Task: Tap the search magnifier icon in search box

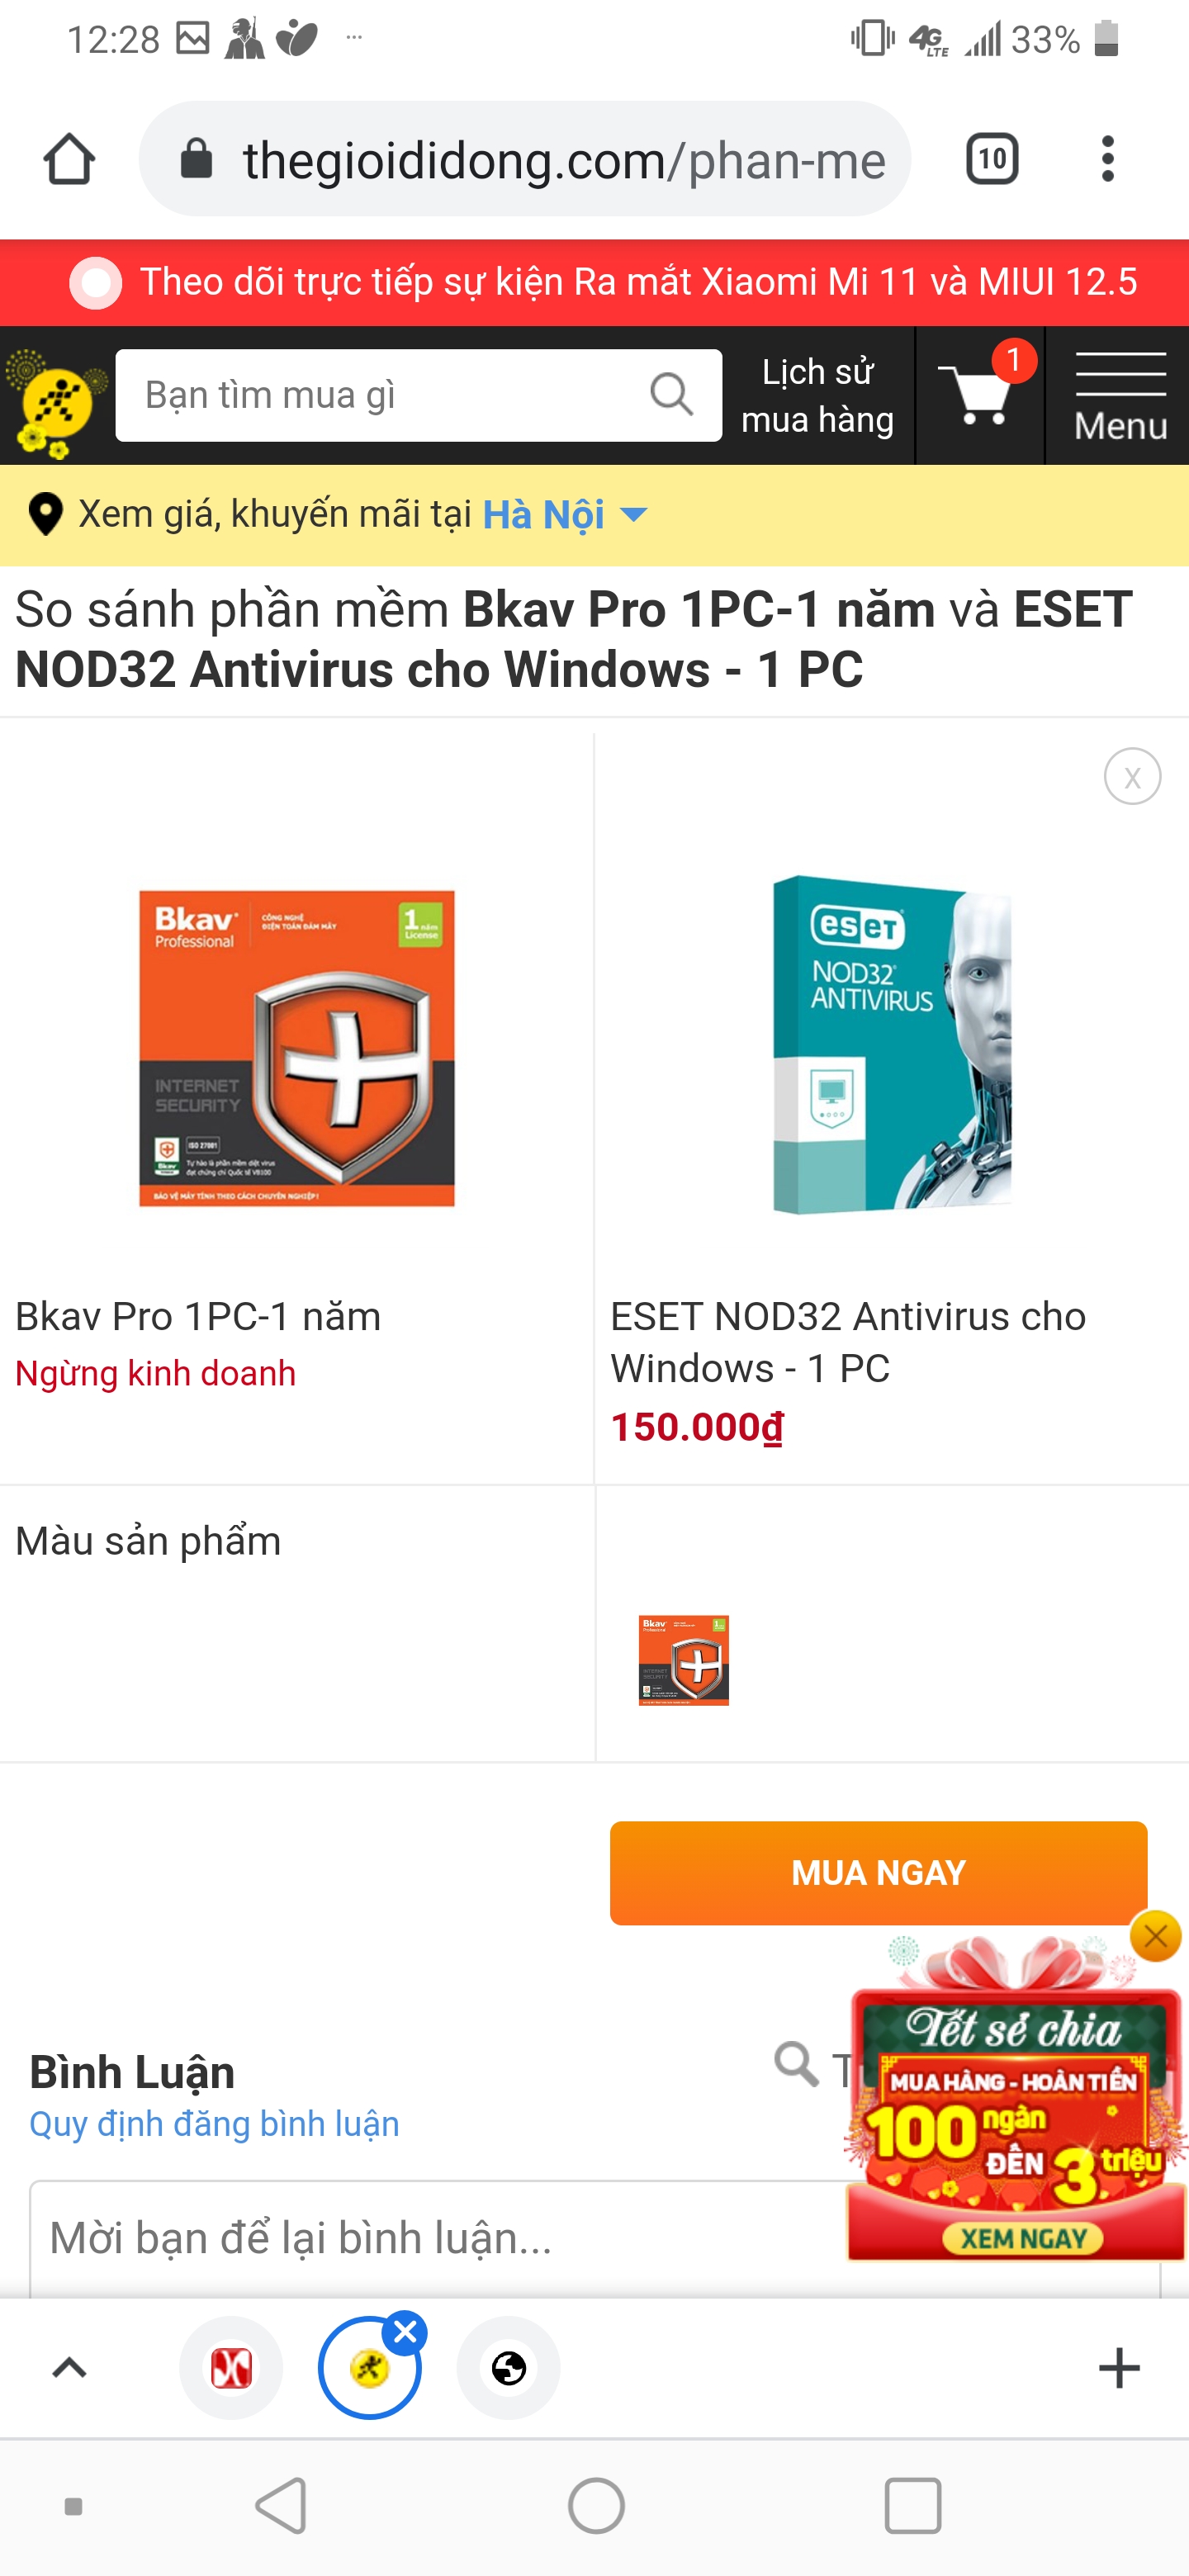Action: (x=671, y=394)
